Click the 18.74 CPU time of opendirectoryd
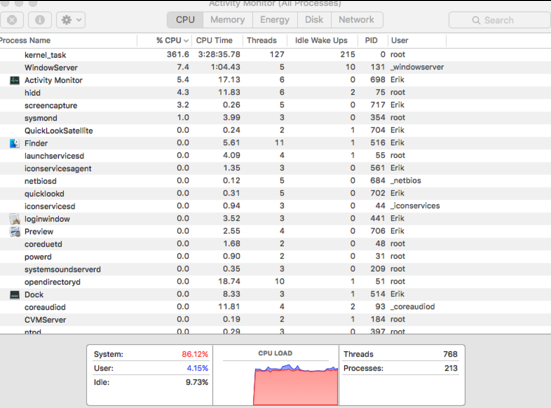This screenshot has width=551, height=408. click(229, 281)
